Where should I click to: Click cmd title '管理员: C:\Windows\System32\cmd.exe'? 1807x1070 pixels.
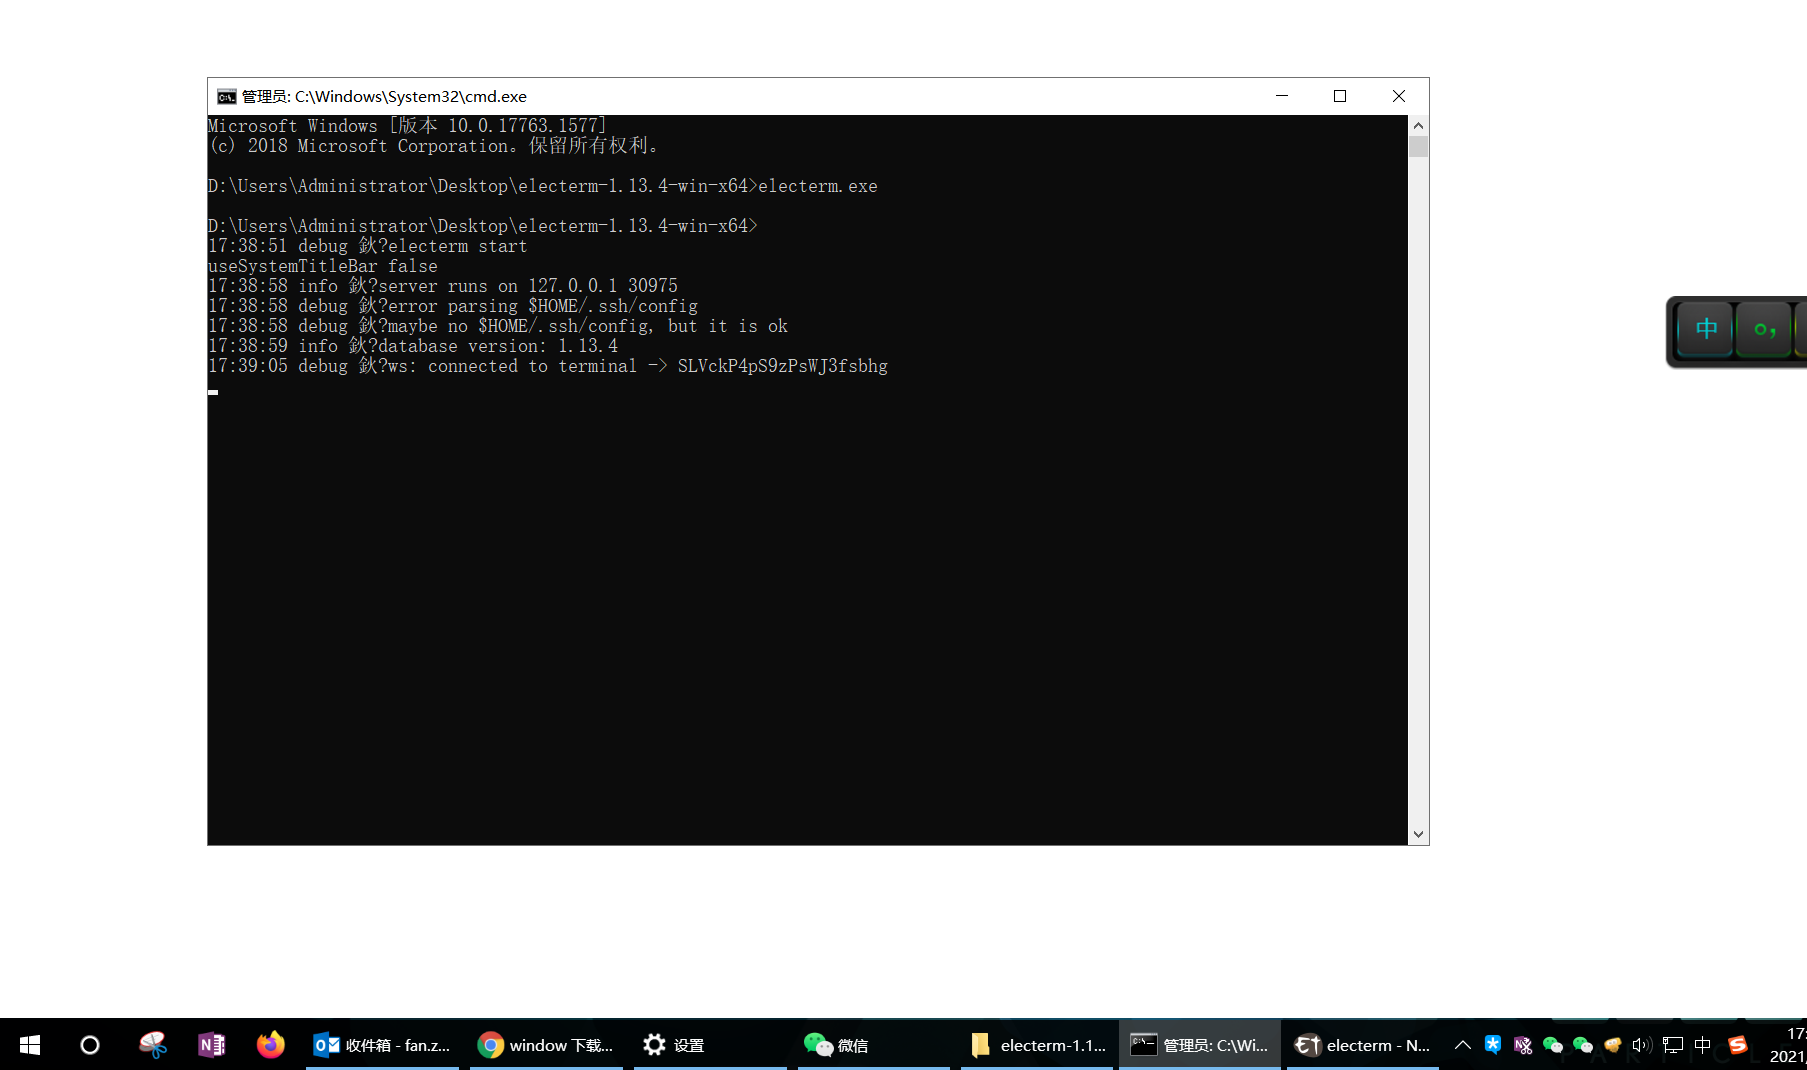(x=384, y=96)
